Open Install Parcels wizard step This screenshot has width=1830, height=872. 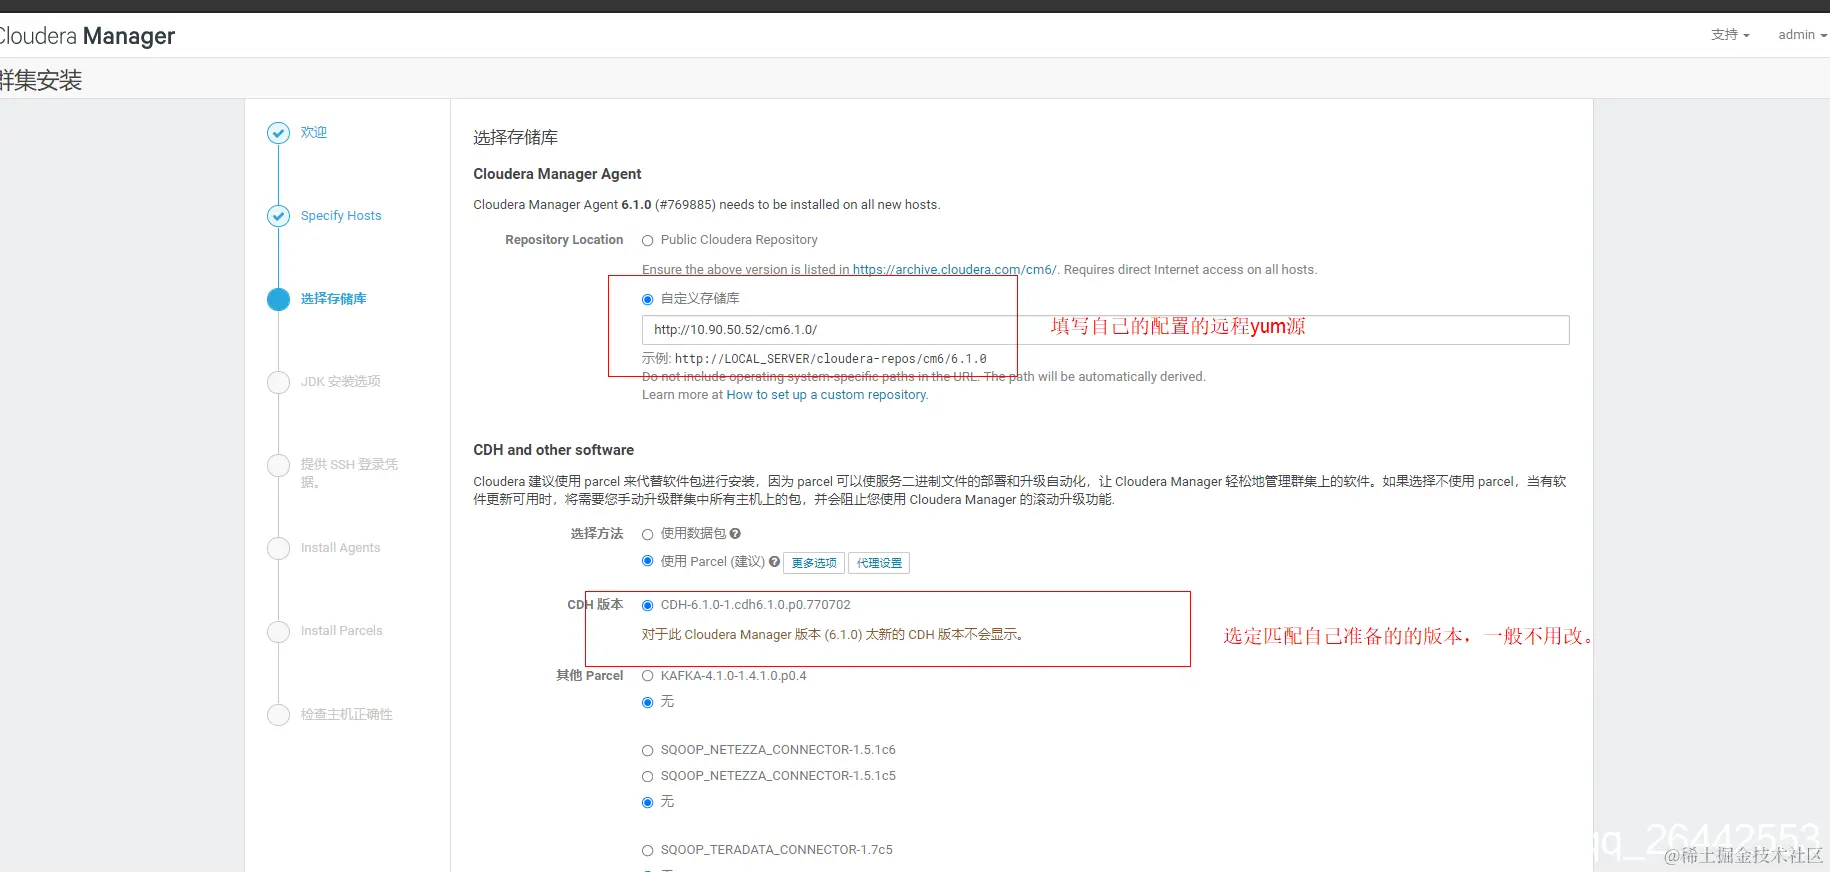point(341,631)
